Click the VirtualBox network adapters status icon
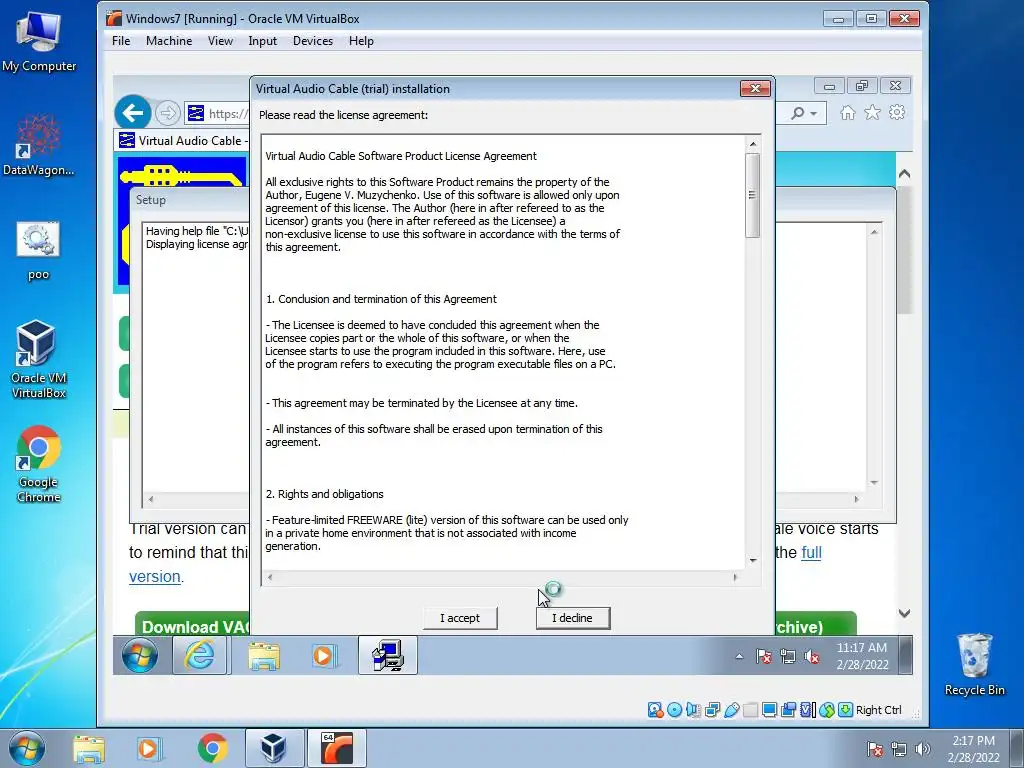 (x=712, y=710)
